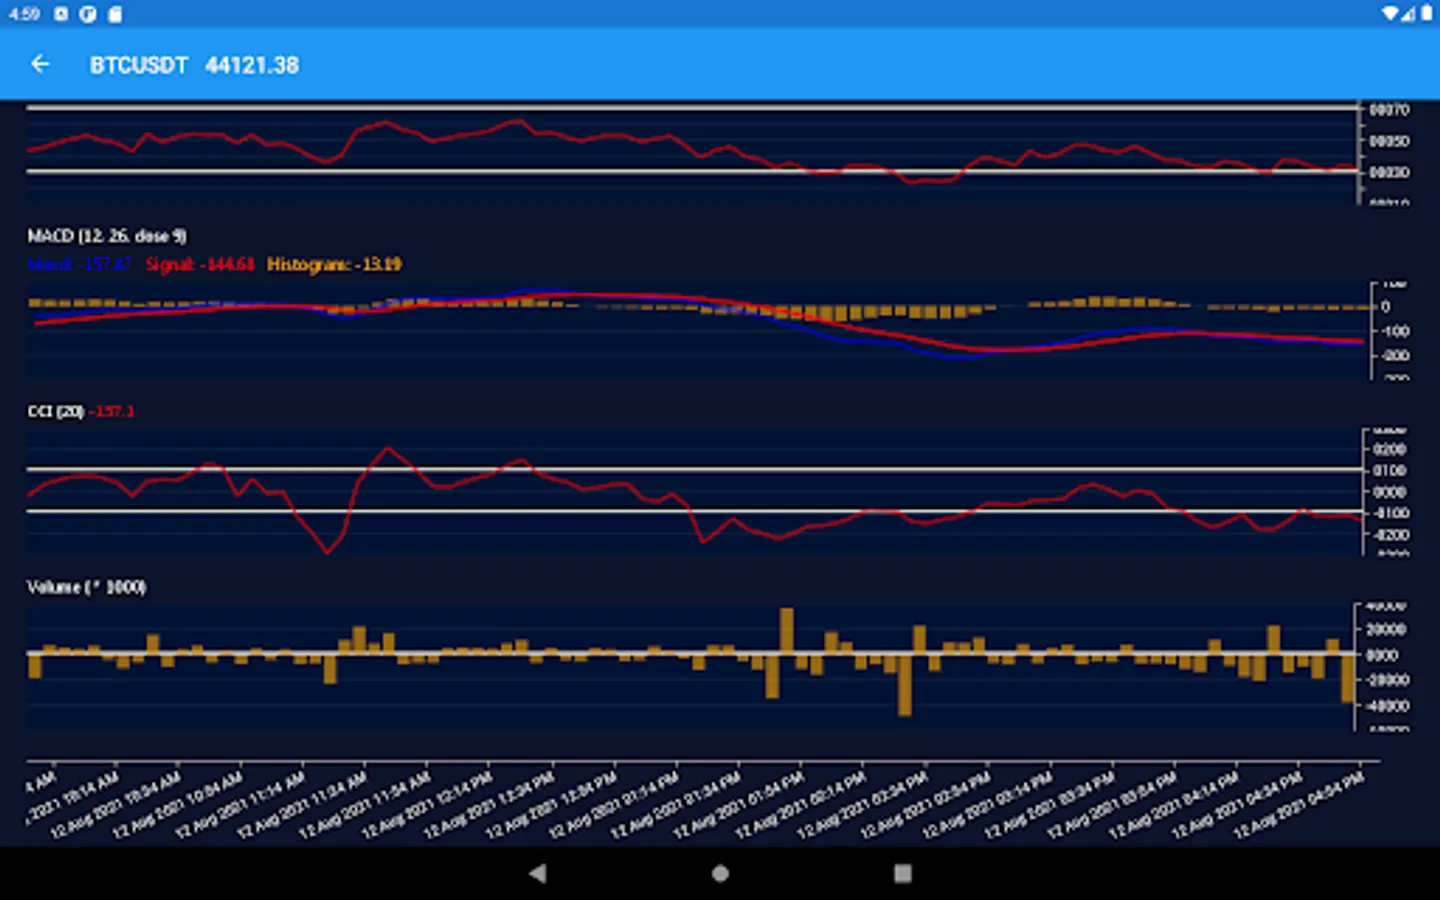Click the tallest positive volume bar

787,630
